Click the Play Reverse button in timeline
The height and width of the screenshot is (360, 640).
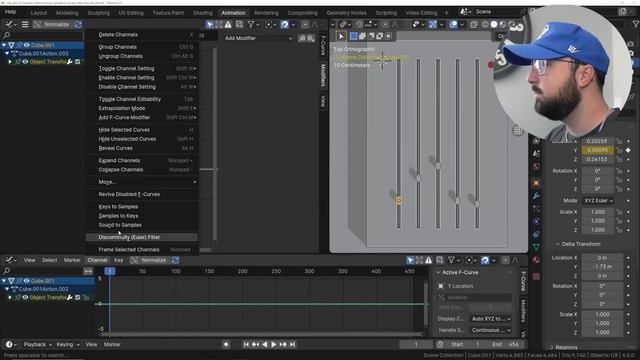(264, 344)
